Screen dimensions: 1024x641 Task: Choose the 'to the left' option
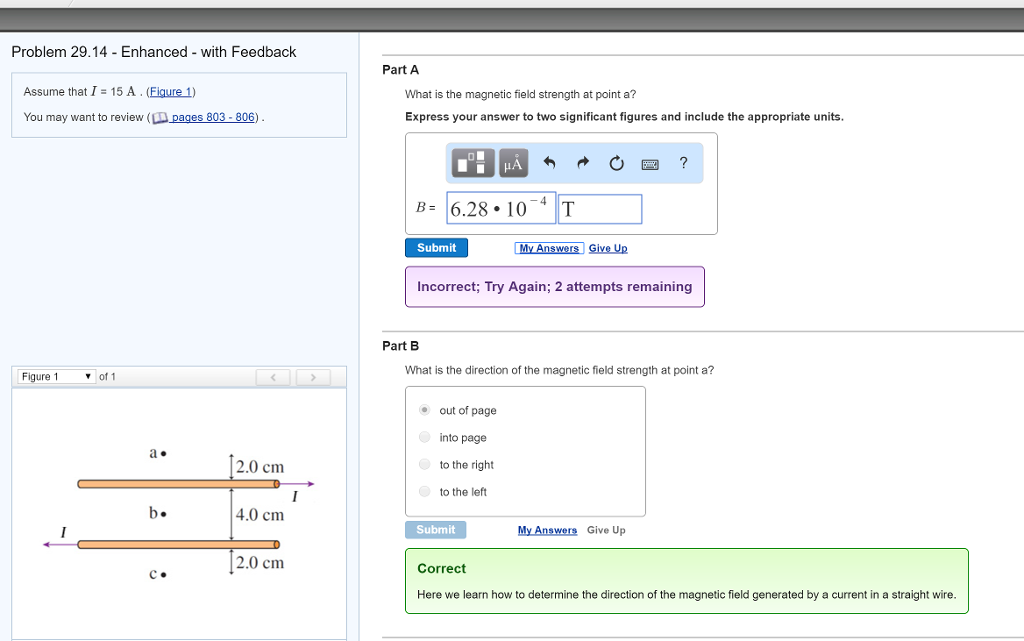click(x=424, y=491)
